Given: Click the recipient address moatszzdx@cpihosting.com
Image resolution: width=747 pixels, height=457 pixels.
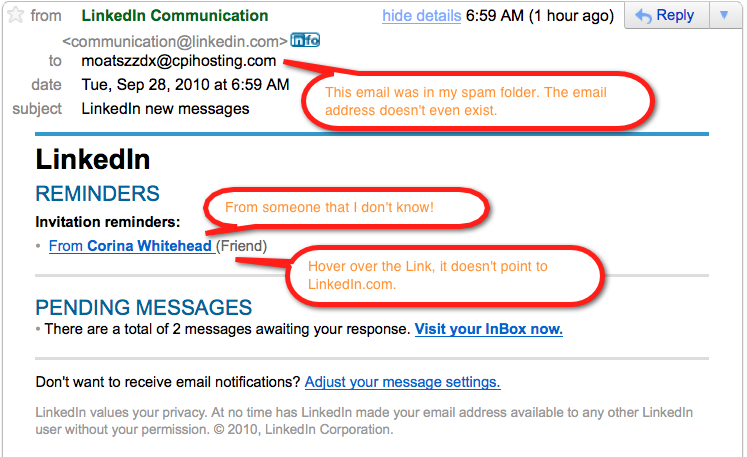Looking at the screenshot, I should tap(179, 61).
